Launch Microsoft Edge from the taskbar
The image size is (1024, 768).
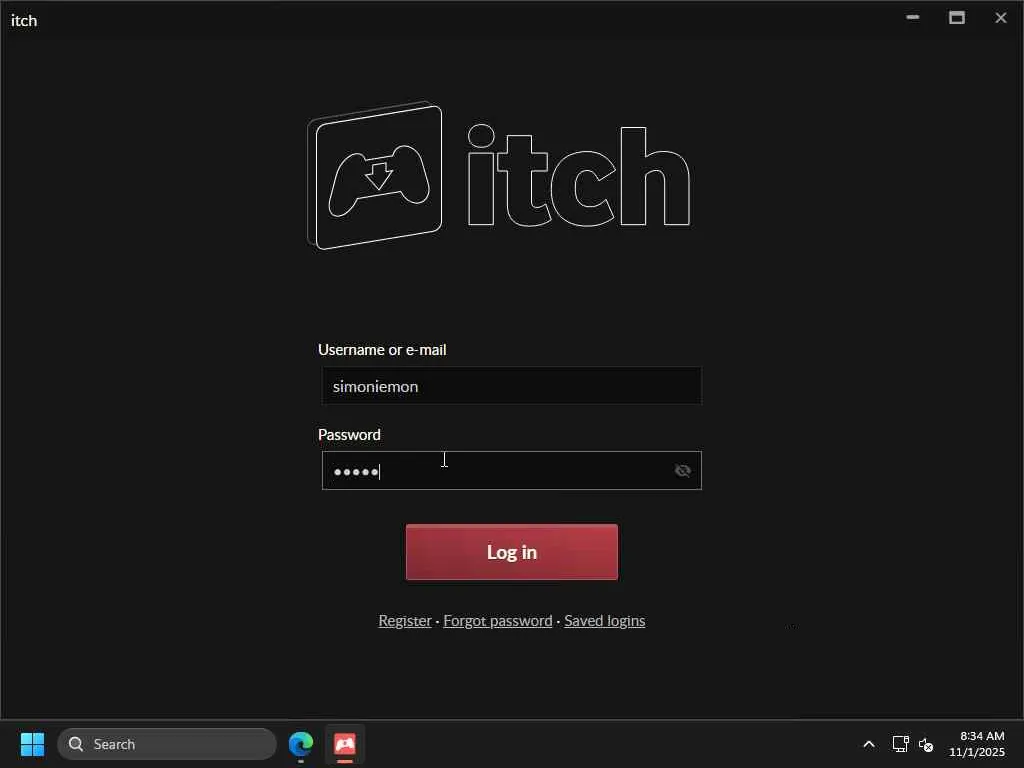coord(301,744)
